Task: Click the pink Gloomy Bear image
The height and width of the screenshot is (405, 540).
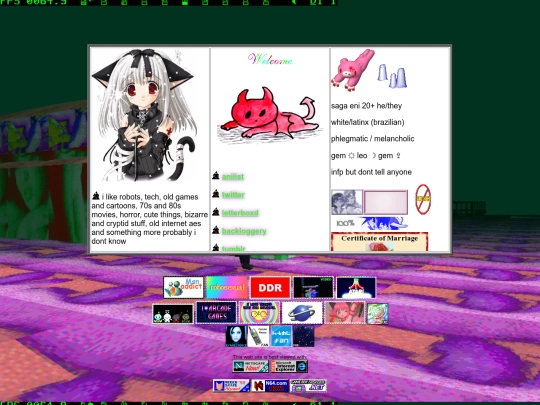Action: (353, 70)
